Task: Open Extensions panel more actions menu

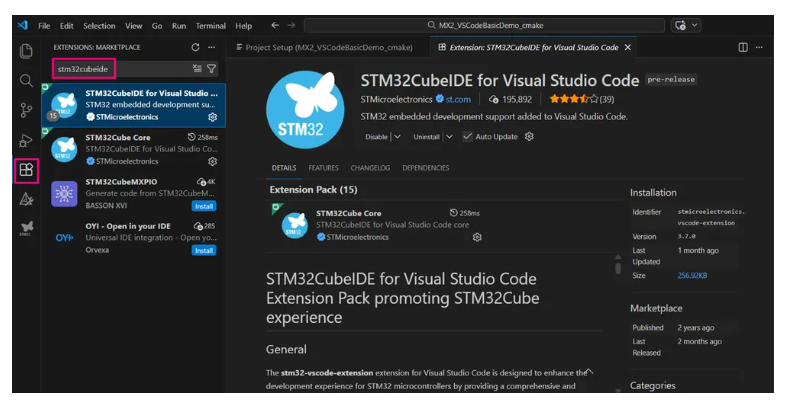Action: pyautogui.click(x=212, y=47)
